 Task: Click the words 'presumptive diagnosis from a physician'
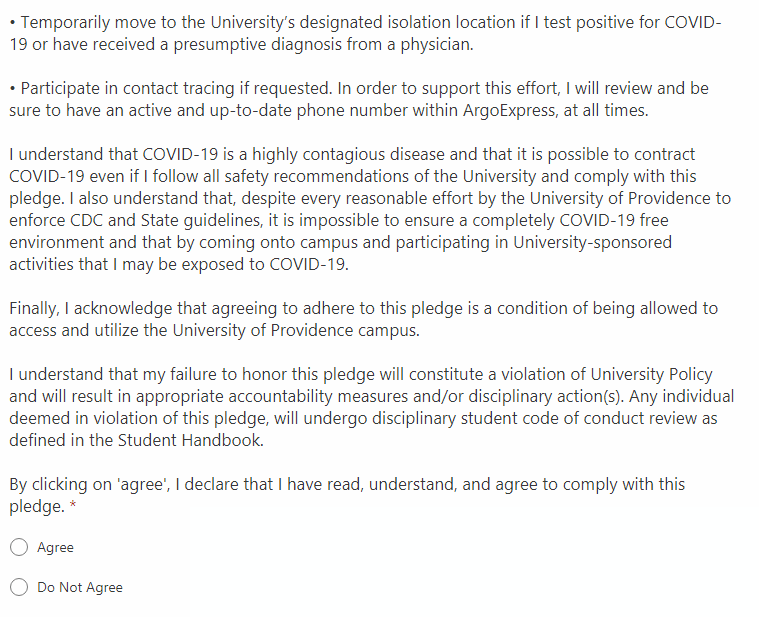(322, 45)
